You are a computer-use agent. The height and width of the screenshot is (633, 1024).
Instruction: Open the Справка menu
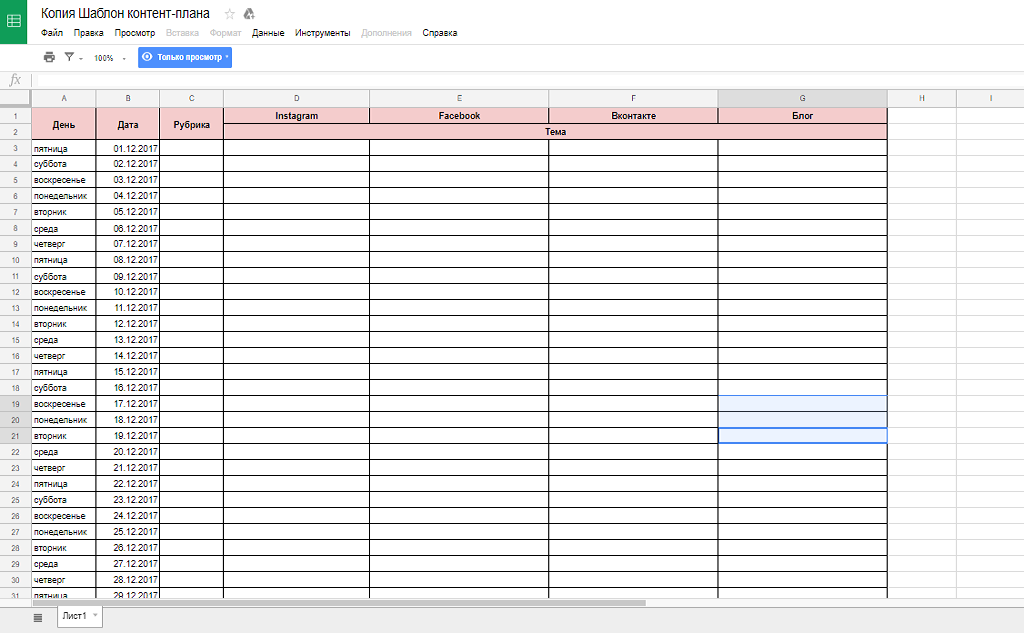440,33
